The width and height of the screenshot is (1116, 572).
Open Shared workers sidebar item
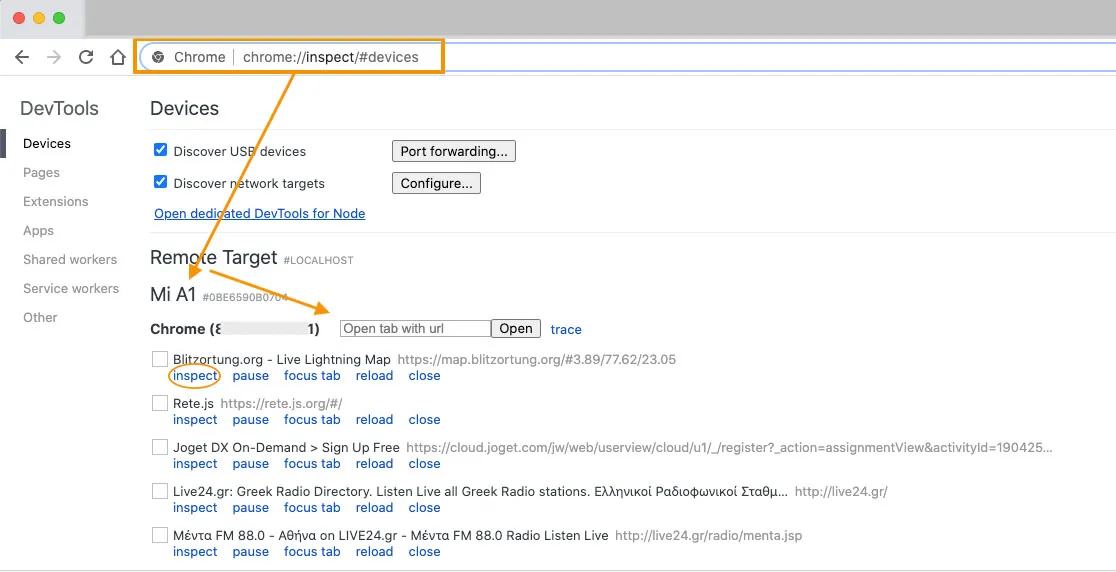pos(70,259)
